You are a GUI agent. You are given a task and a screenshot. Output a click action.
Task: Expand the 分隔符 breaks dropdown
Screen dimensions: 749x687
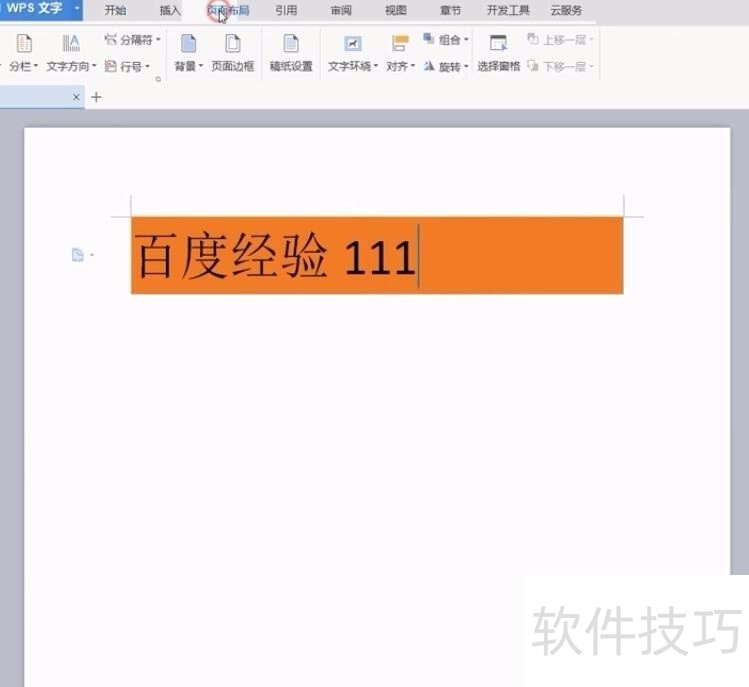(158, 39)
